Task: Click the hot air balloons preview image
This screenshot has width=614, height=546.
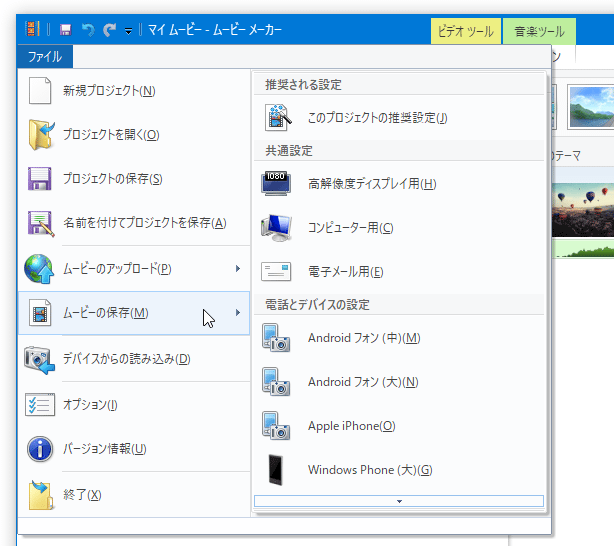Action: click(583, 211)
